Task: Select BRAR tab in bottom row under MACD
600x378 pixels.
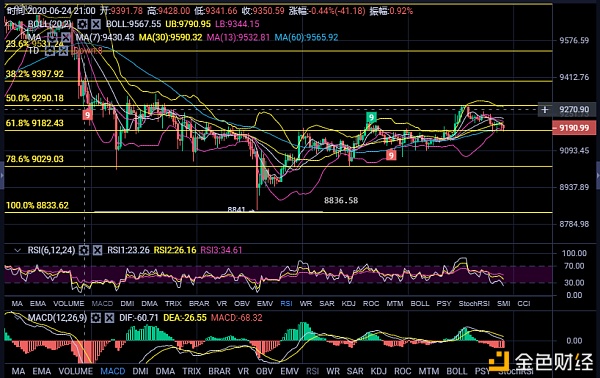Action: click(219, 371)
